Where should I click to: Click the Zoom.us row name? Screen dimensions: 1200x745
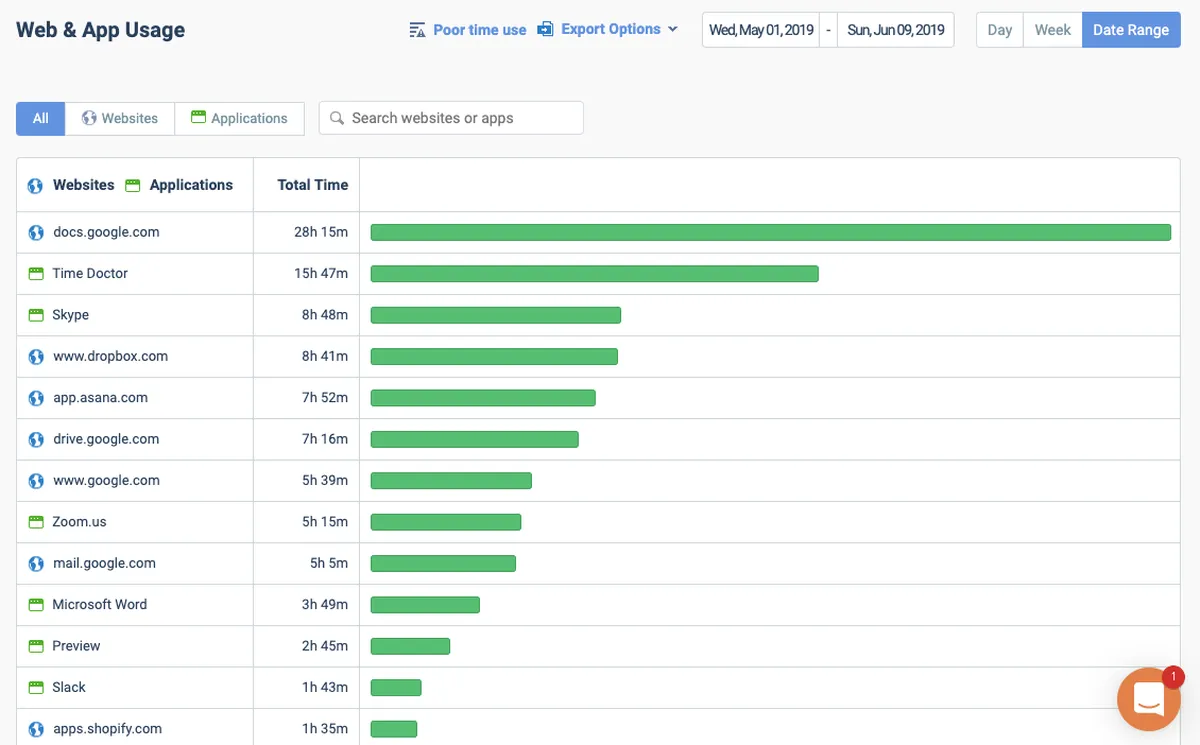coord(80,522)
